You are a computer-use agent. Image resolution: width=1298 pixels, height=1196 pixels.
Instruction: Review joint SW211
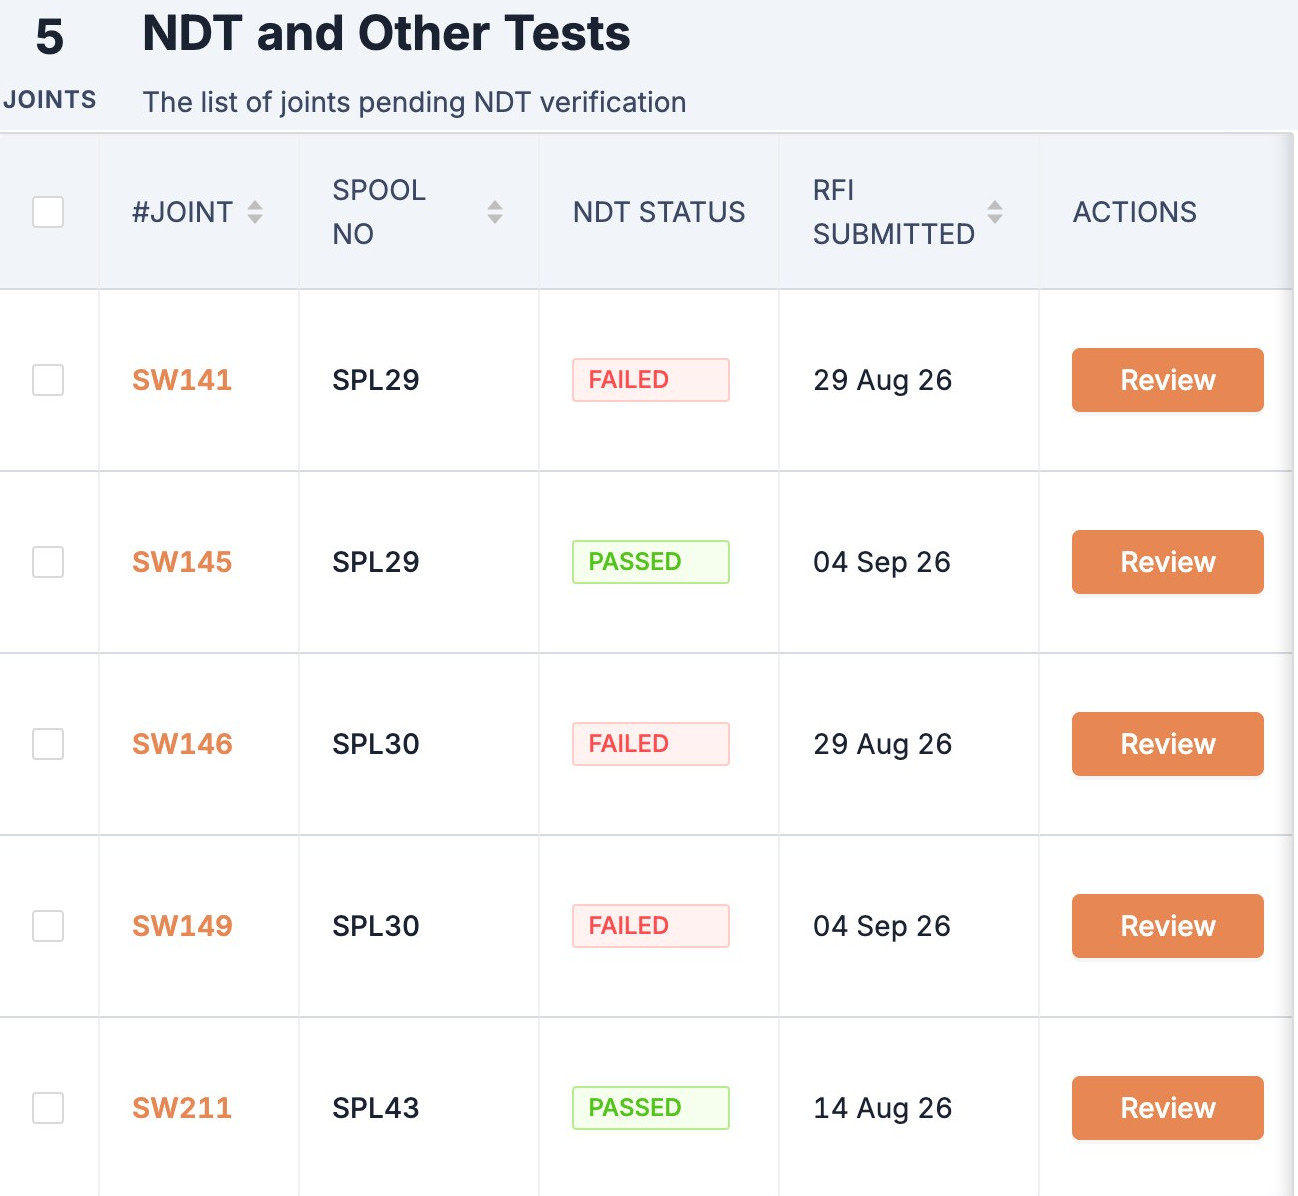pyautogui.click(x=1168, y=1108)
